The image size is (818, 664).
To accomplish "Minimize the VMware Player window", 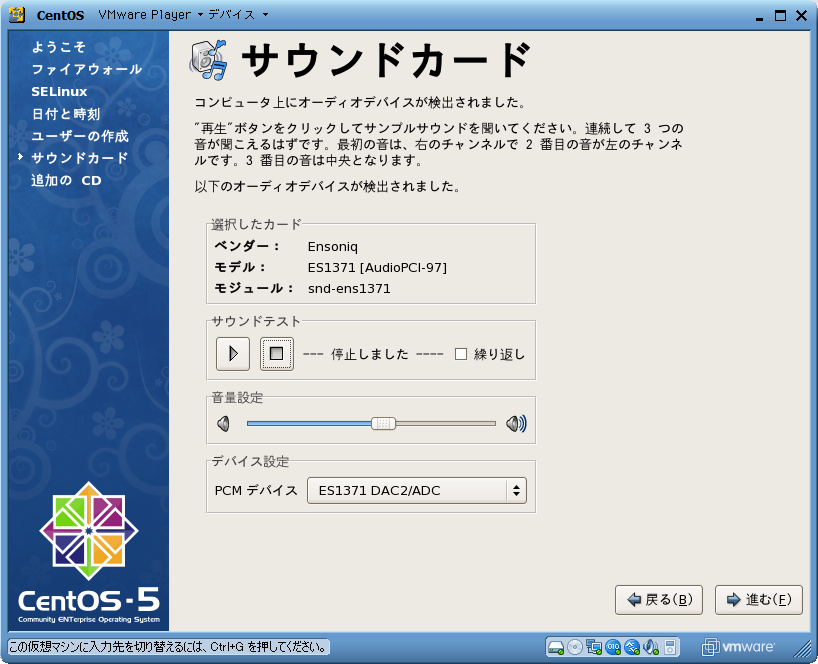I will coord(759,17).
